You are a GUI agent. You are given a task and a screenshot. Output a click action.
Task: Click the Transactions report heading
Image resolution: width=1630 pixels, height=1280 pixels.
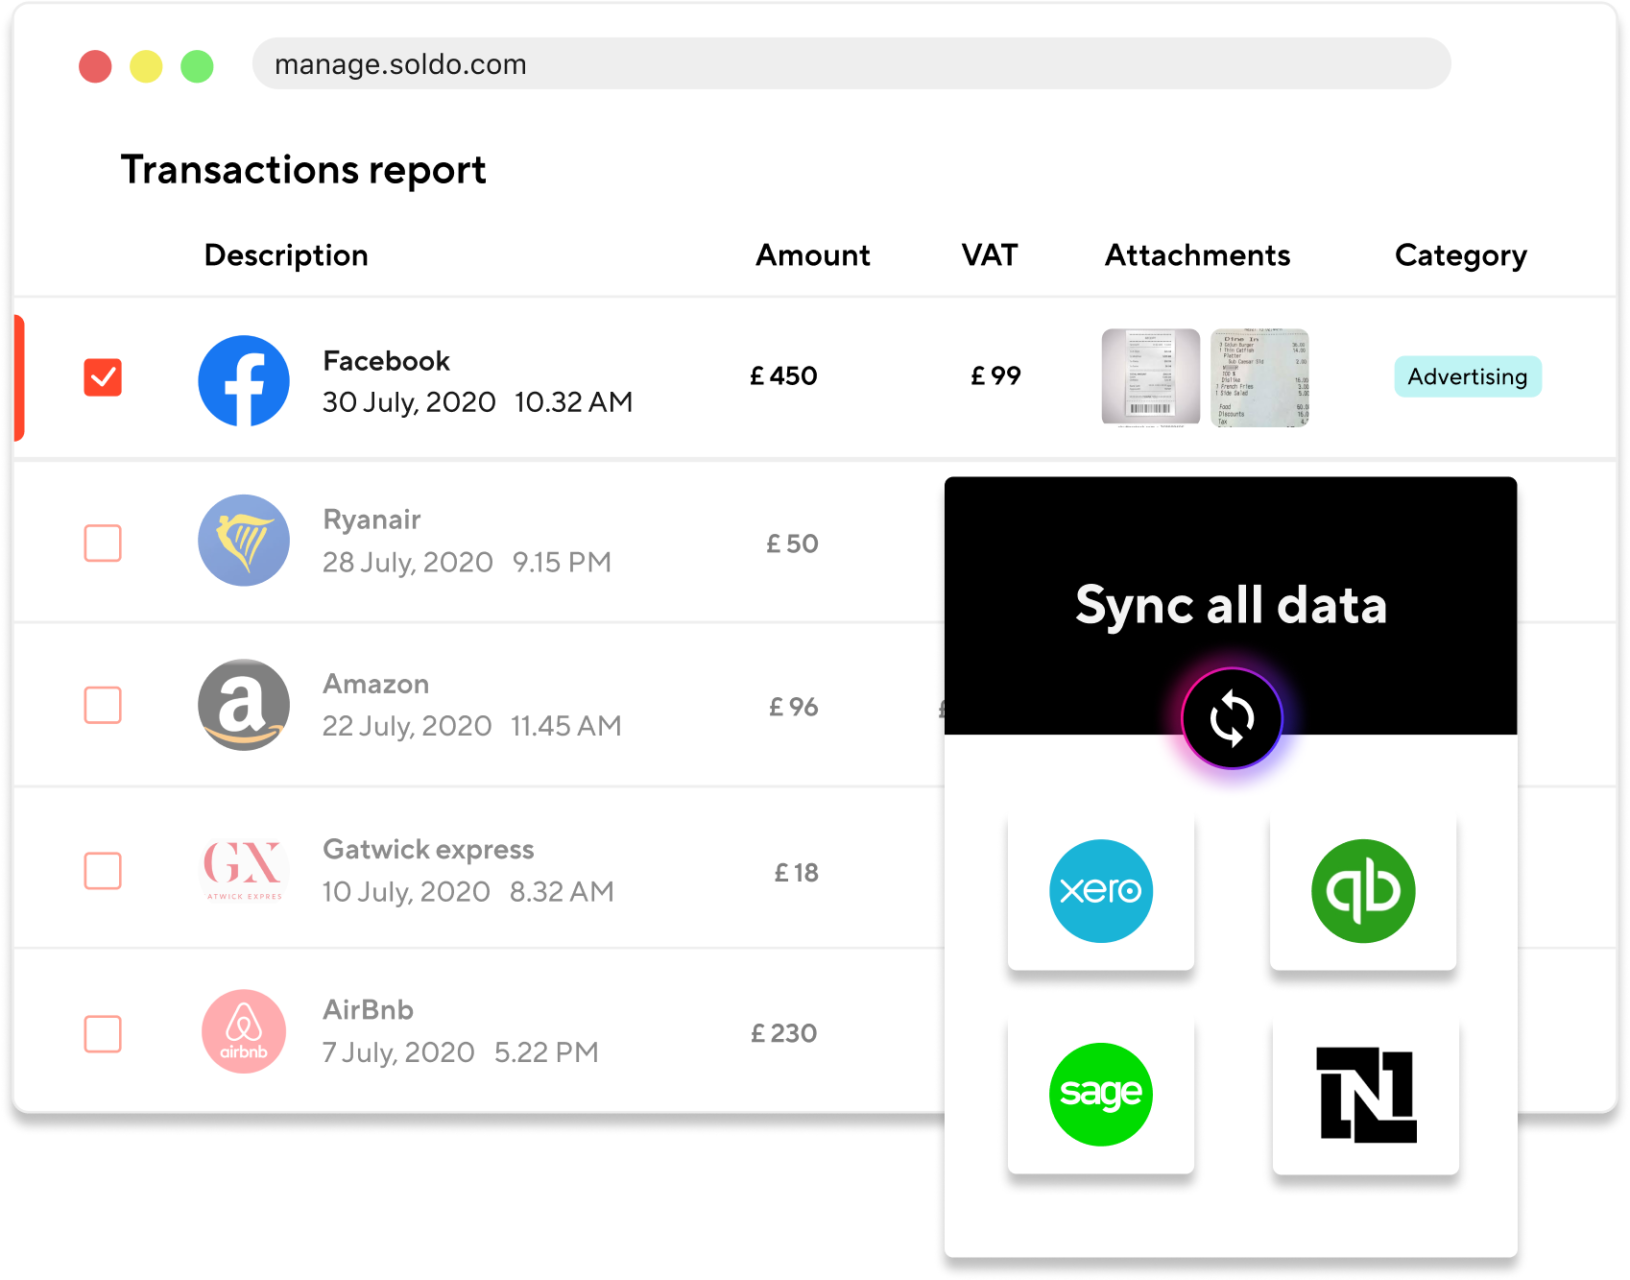303,170
